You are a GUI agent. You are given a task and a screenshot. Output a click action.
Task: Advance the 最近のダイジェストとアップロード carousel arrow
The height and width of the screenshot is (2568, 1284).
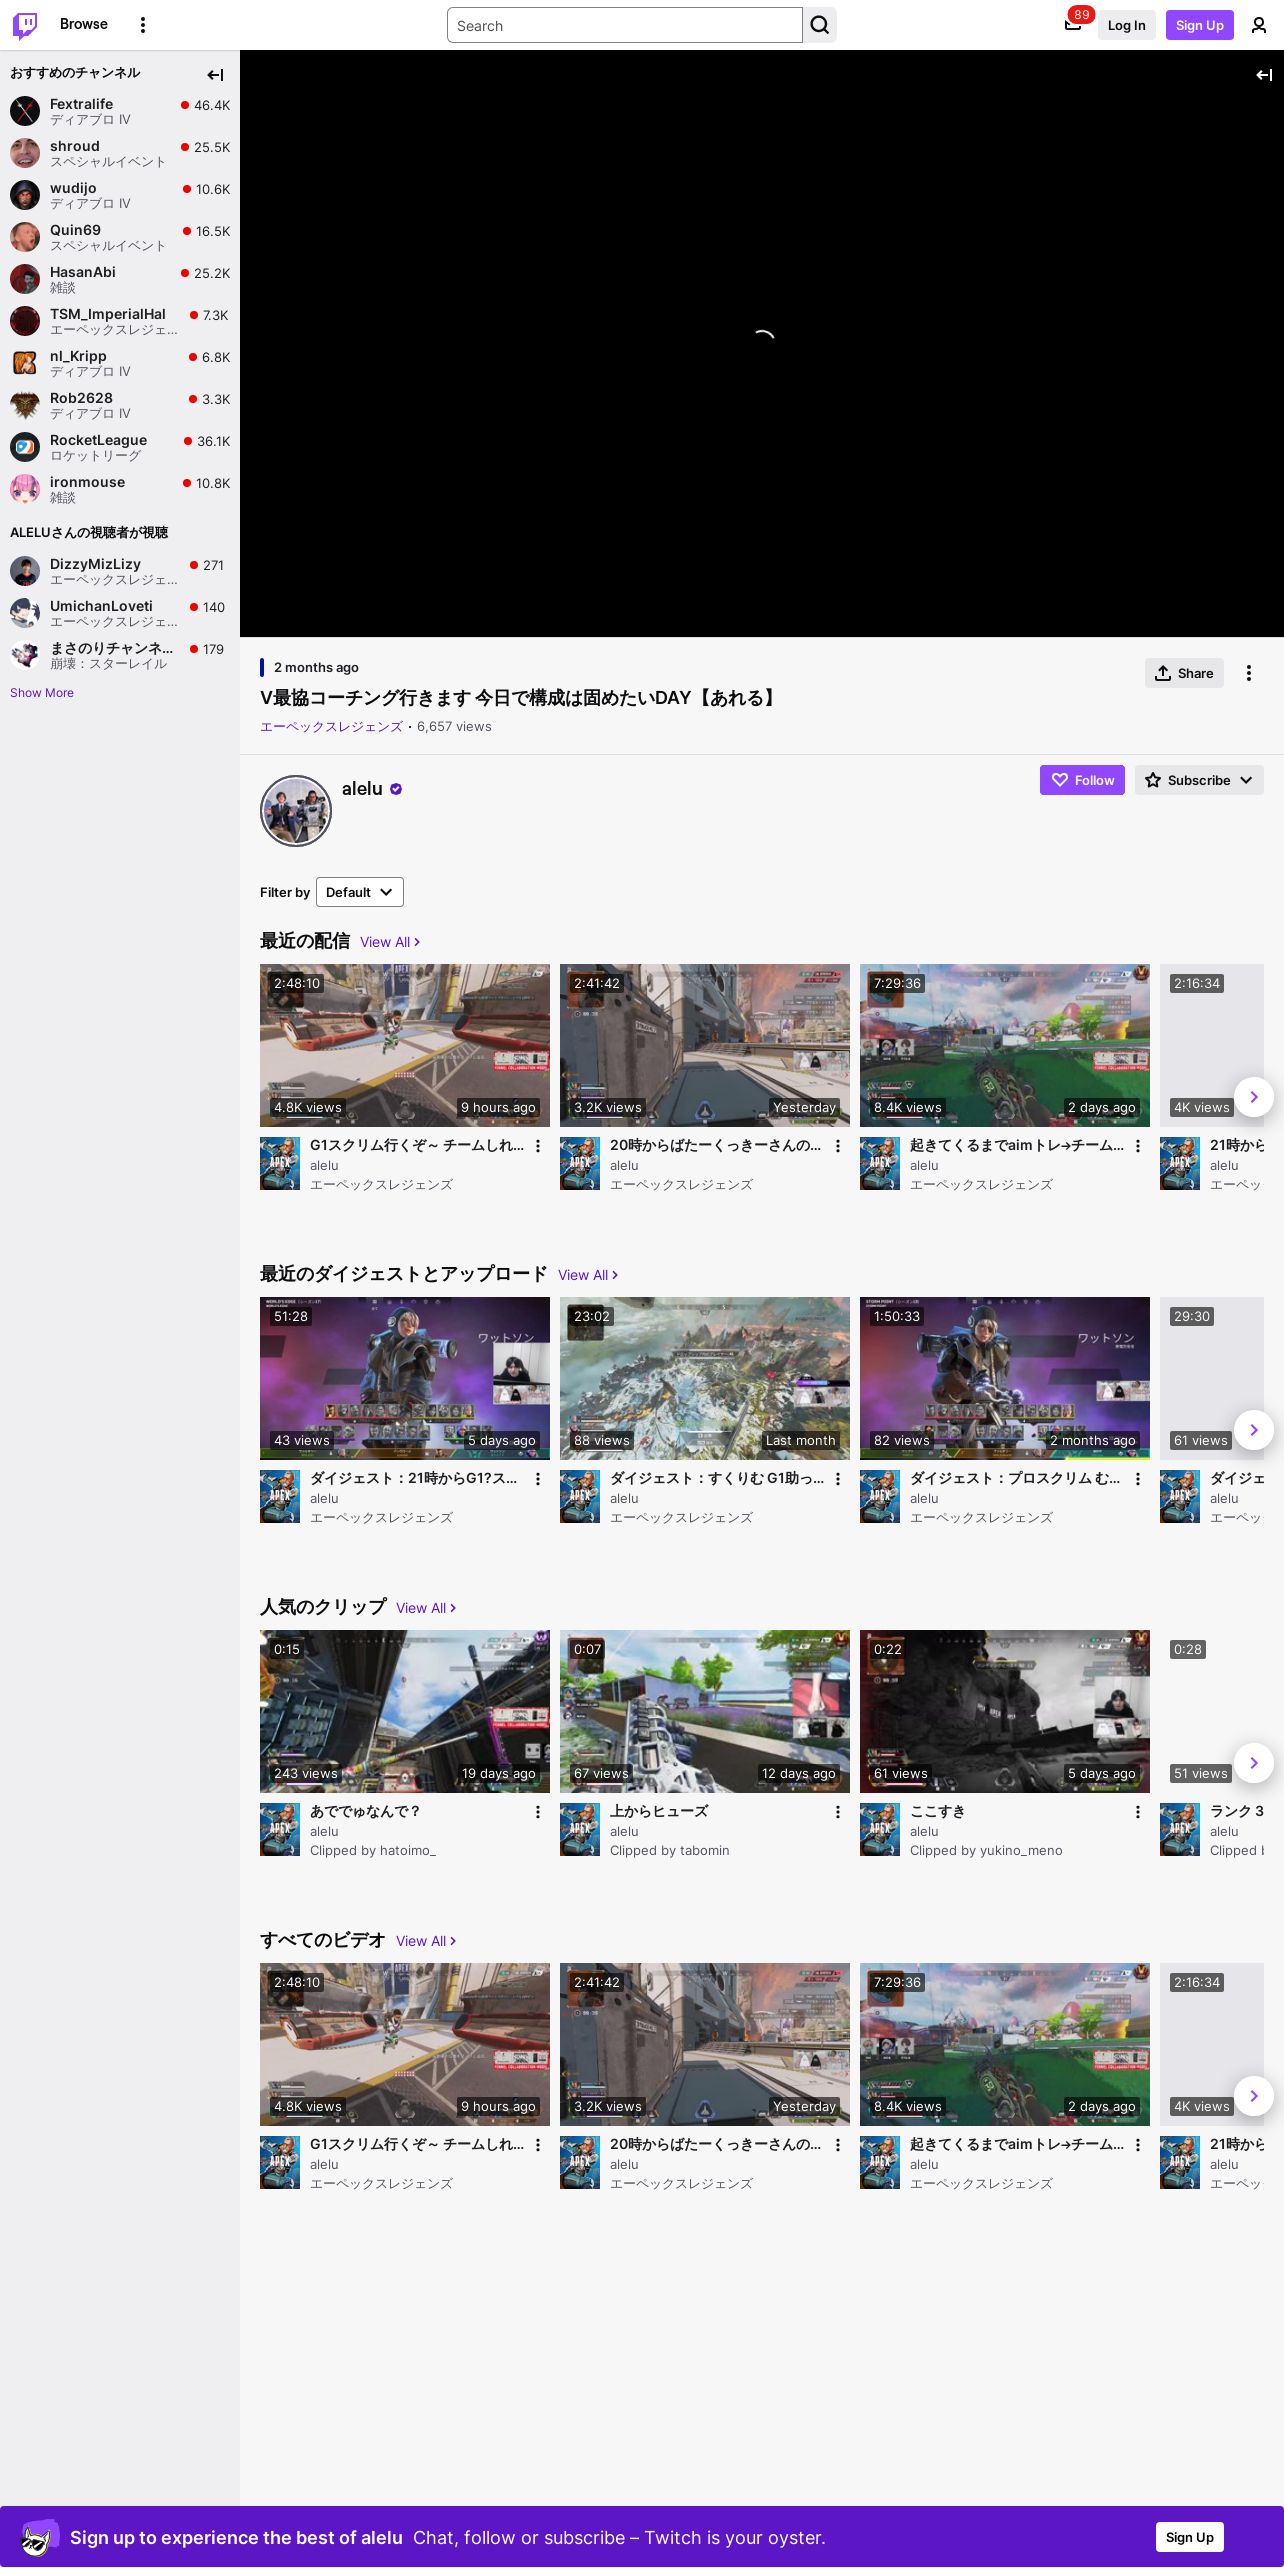pos(1254,1430)
